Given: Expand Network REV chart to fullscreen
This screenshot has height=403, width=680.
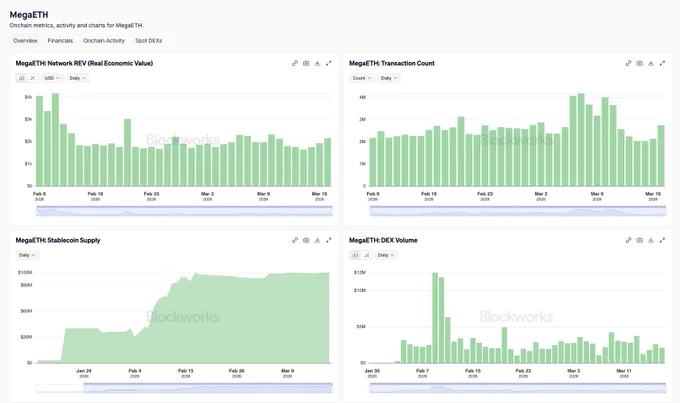Looking at the screenshot, I should click(x=329, y=63).
